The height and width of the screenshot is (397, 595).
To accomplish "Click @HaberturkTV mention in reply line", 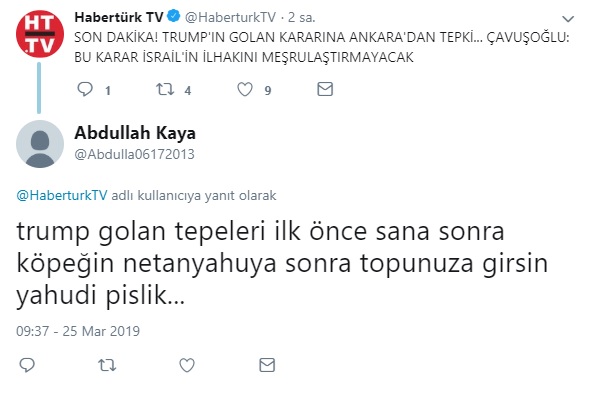I will (62, 195).
